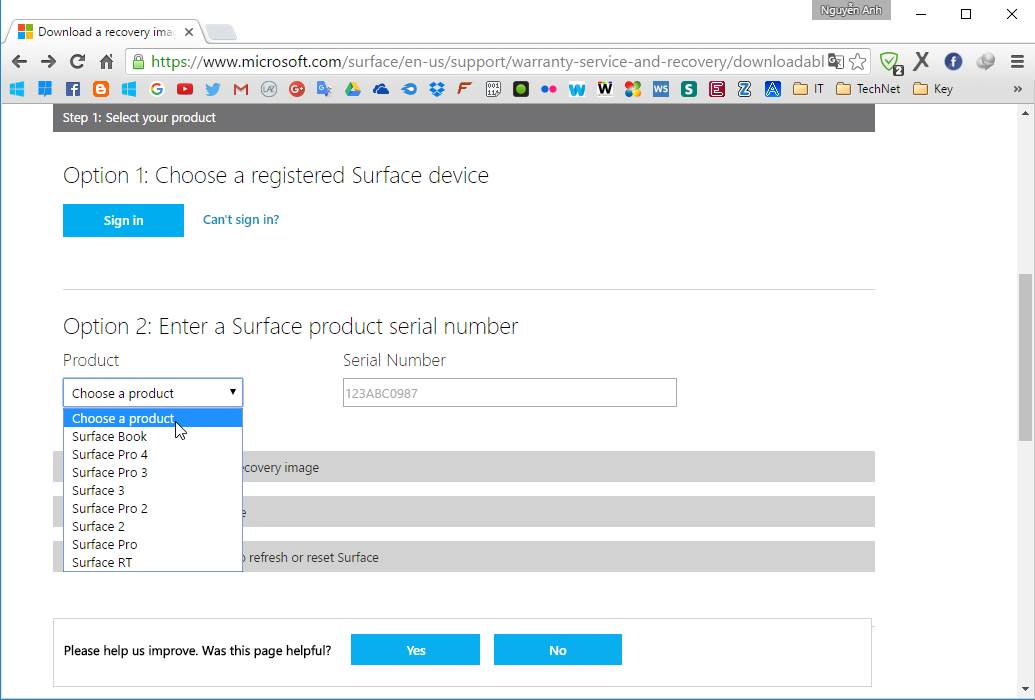1035x700 pixels.
Task: Select Surface 2 from the list
Action: [153, 526]
